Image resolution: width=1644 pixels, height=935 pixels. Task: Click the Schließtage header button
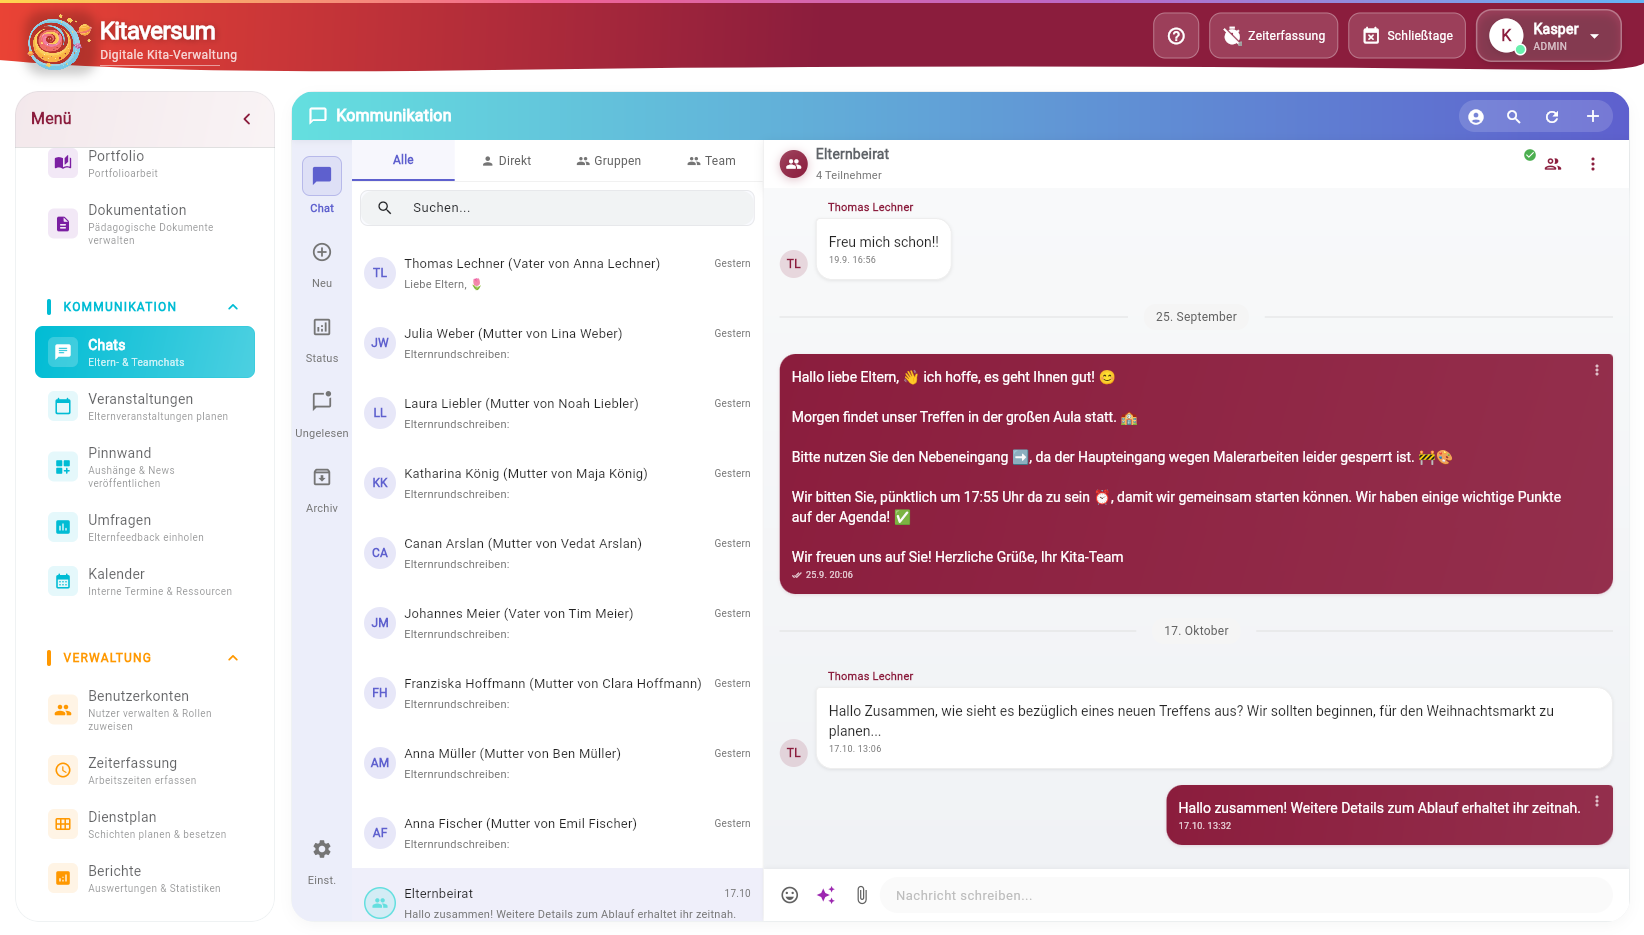(x=1406, y=36)
